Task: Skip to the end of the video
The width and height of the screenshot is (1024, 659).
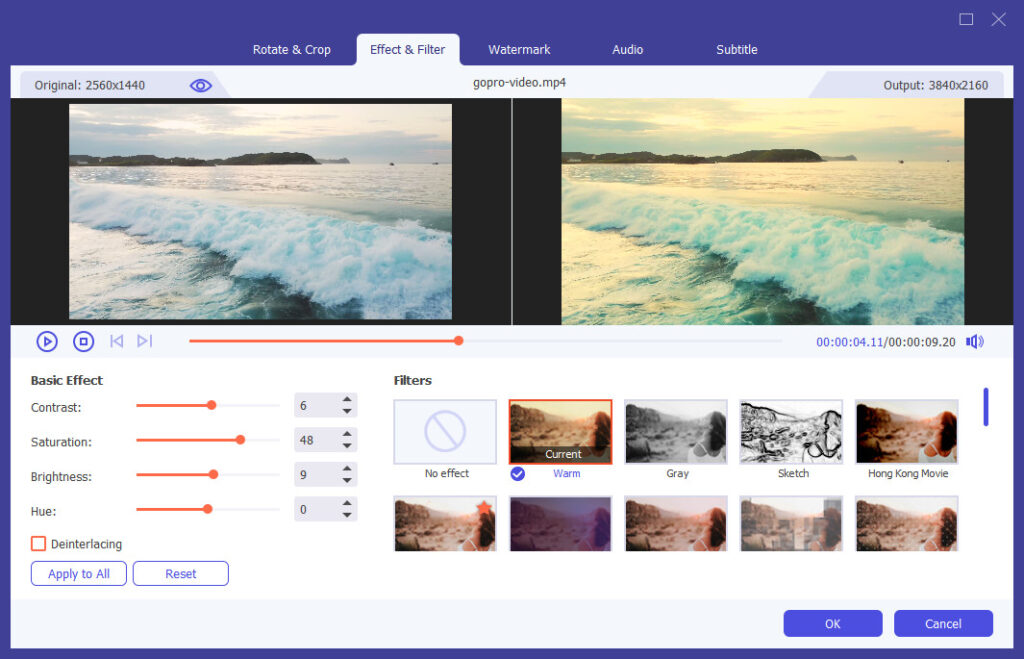Action: pos(144,341)
